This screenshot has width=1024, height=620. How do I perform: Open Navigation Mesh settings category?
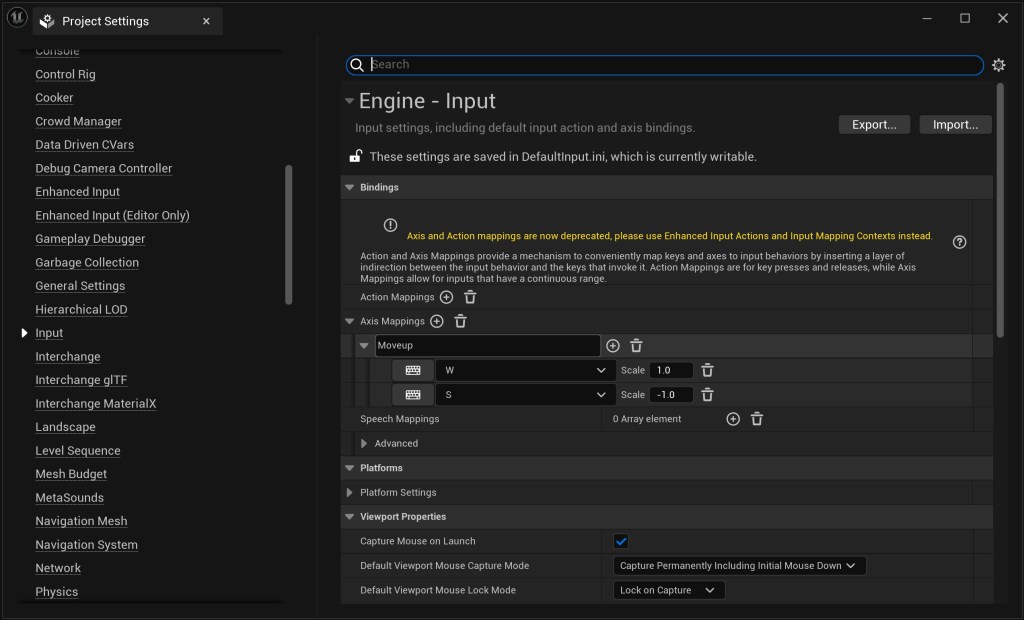(x=81, y=521)
